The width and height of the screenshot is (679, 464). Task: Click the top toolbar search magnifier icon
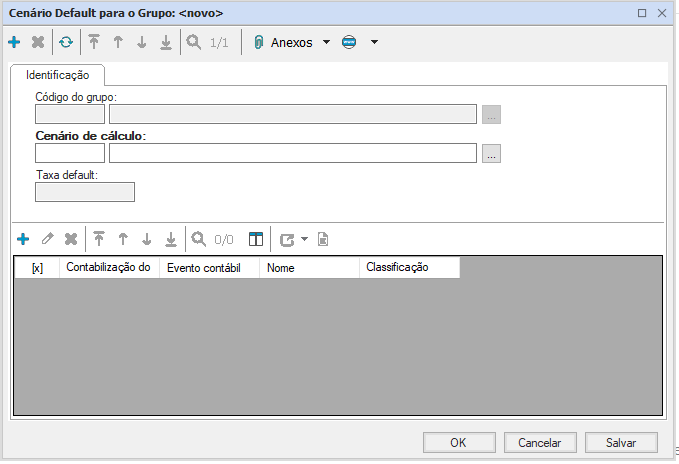pyautogui.click(x=193, y=43)
